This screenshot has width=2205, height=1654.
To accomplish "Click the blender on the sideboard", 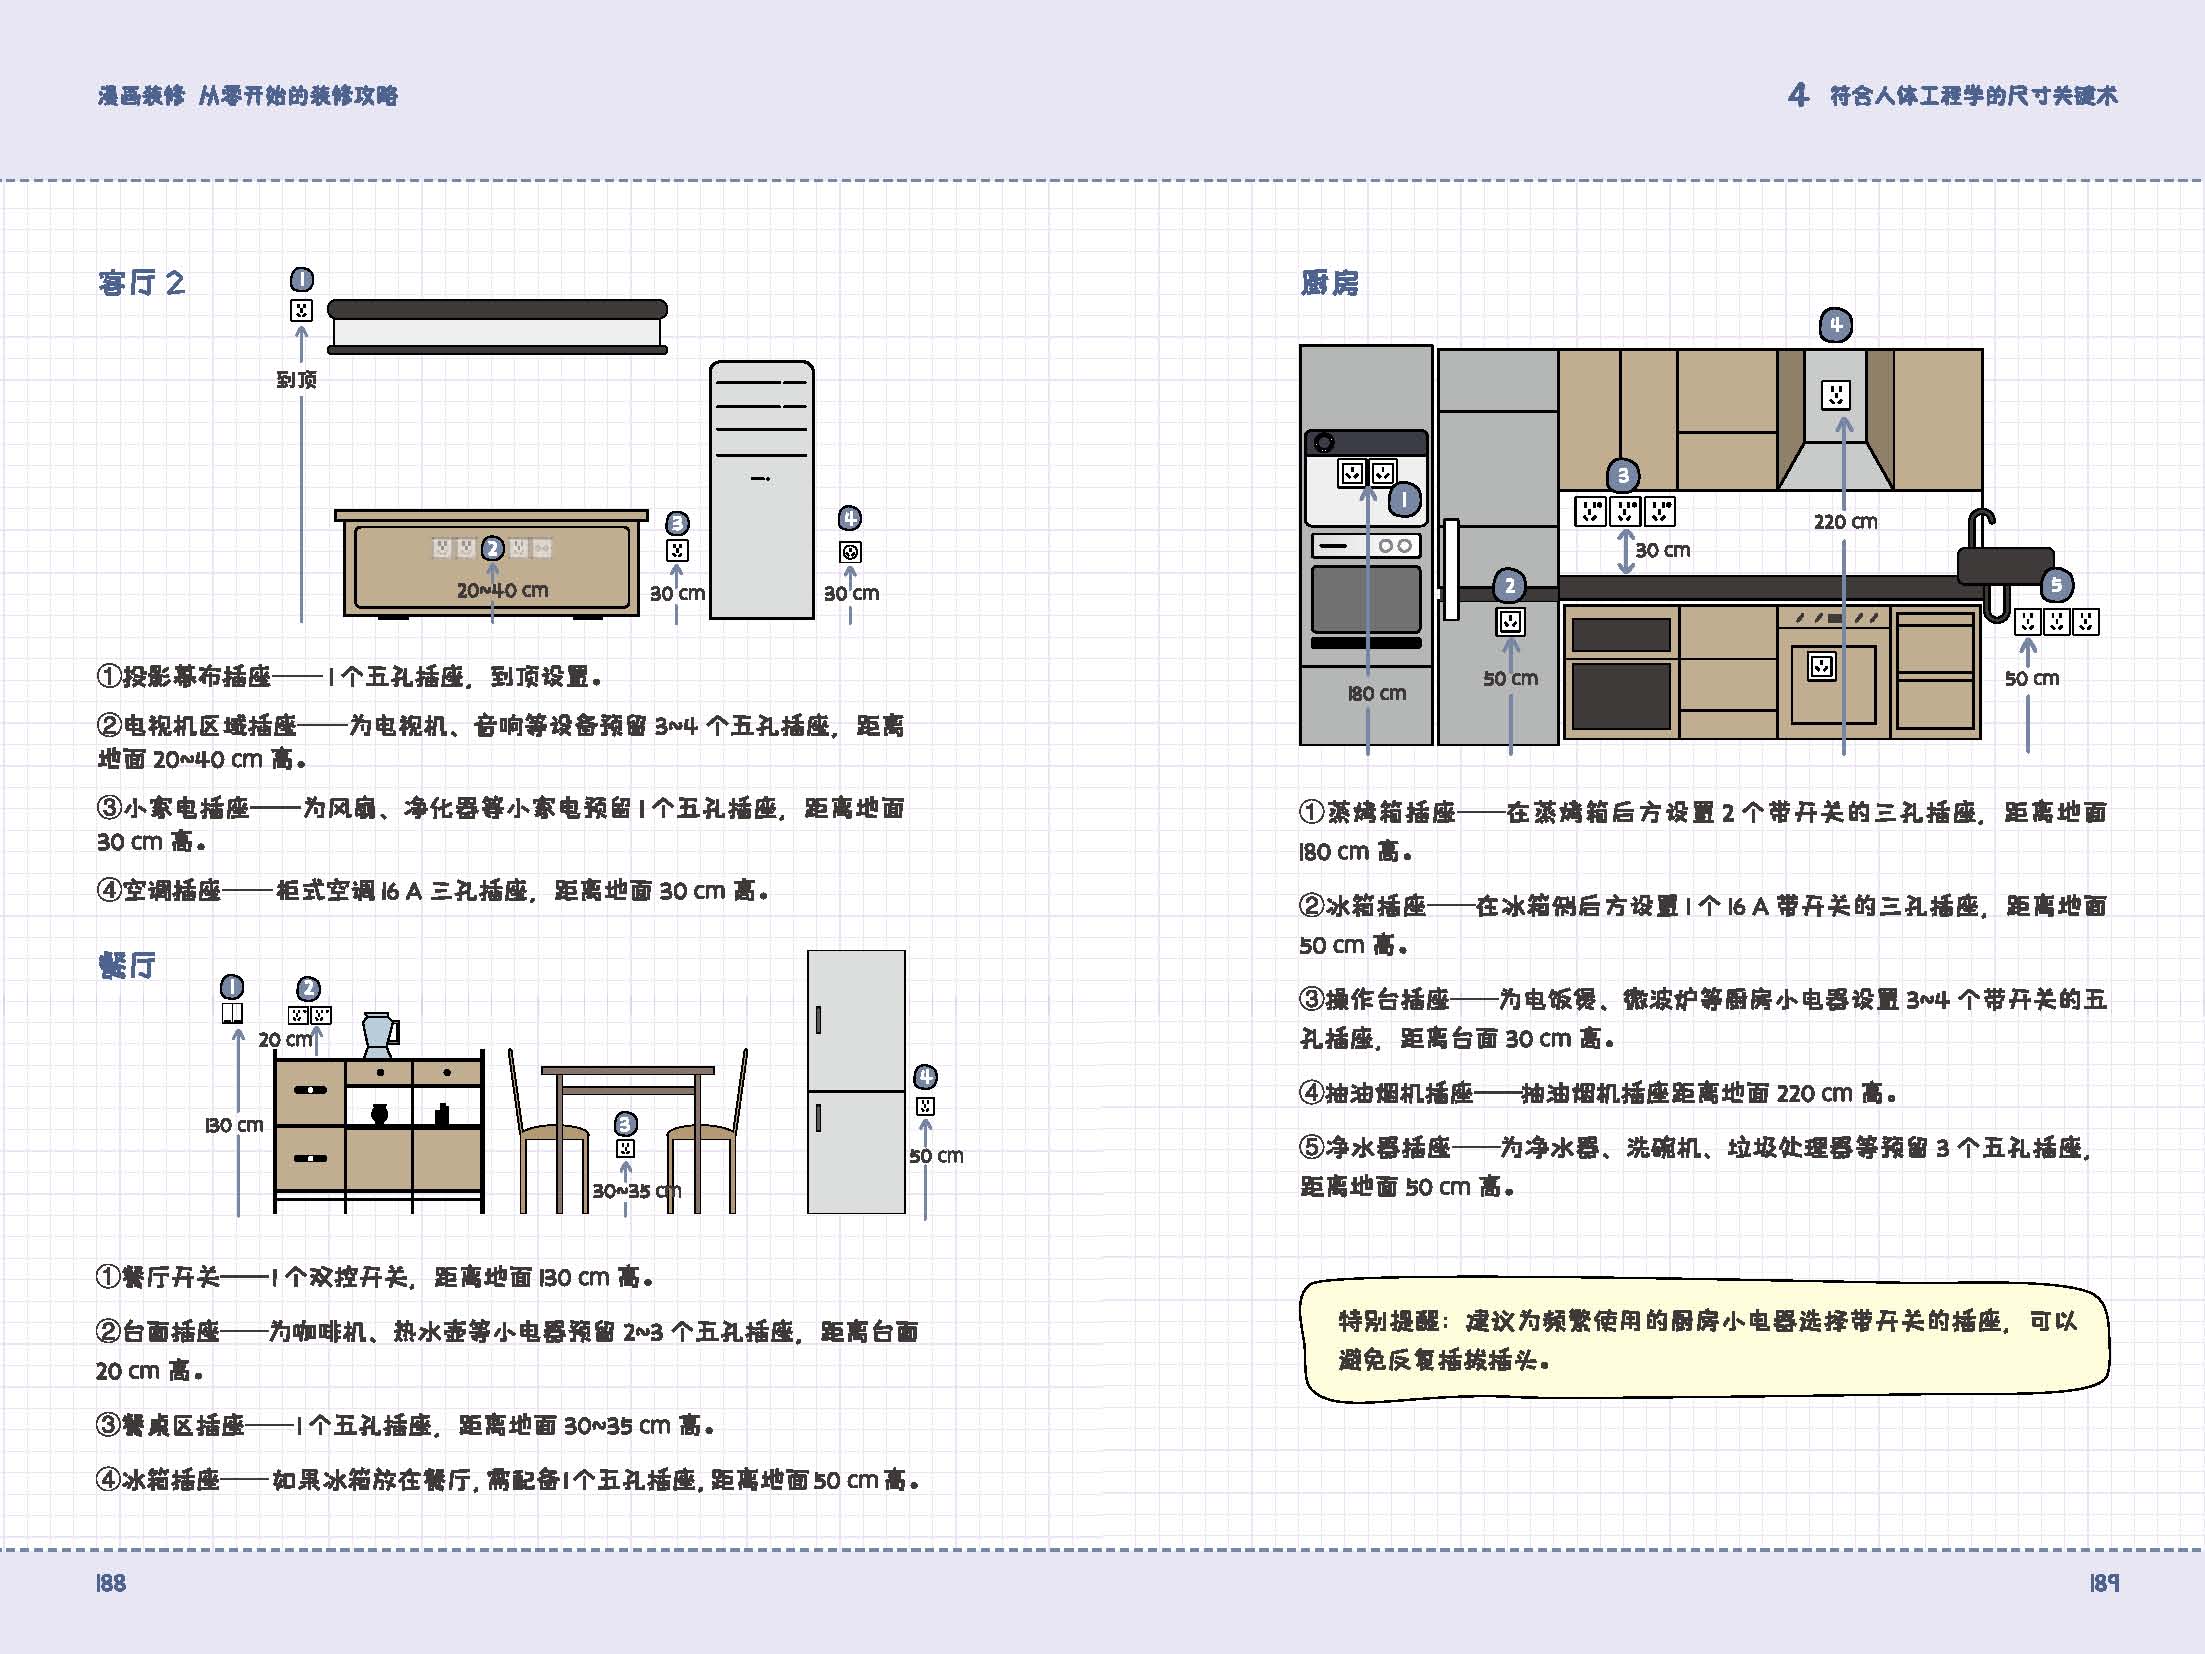I will (x=379, y=1035).
